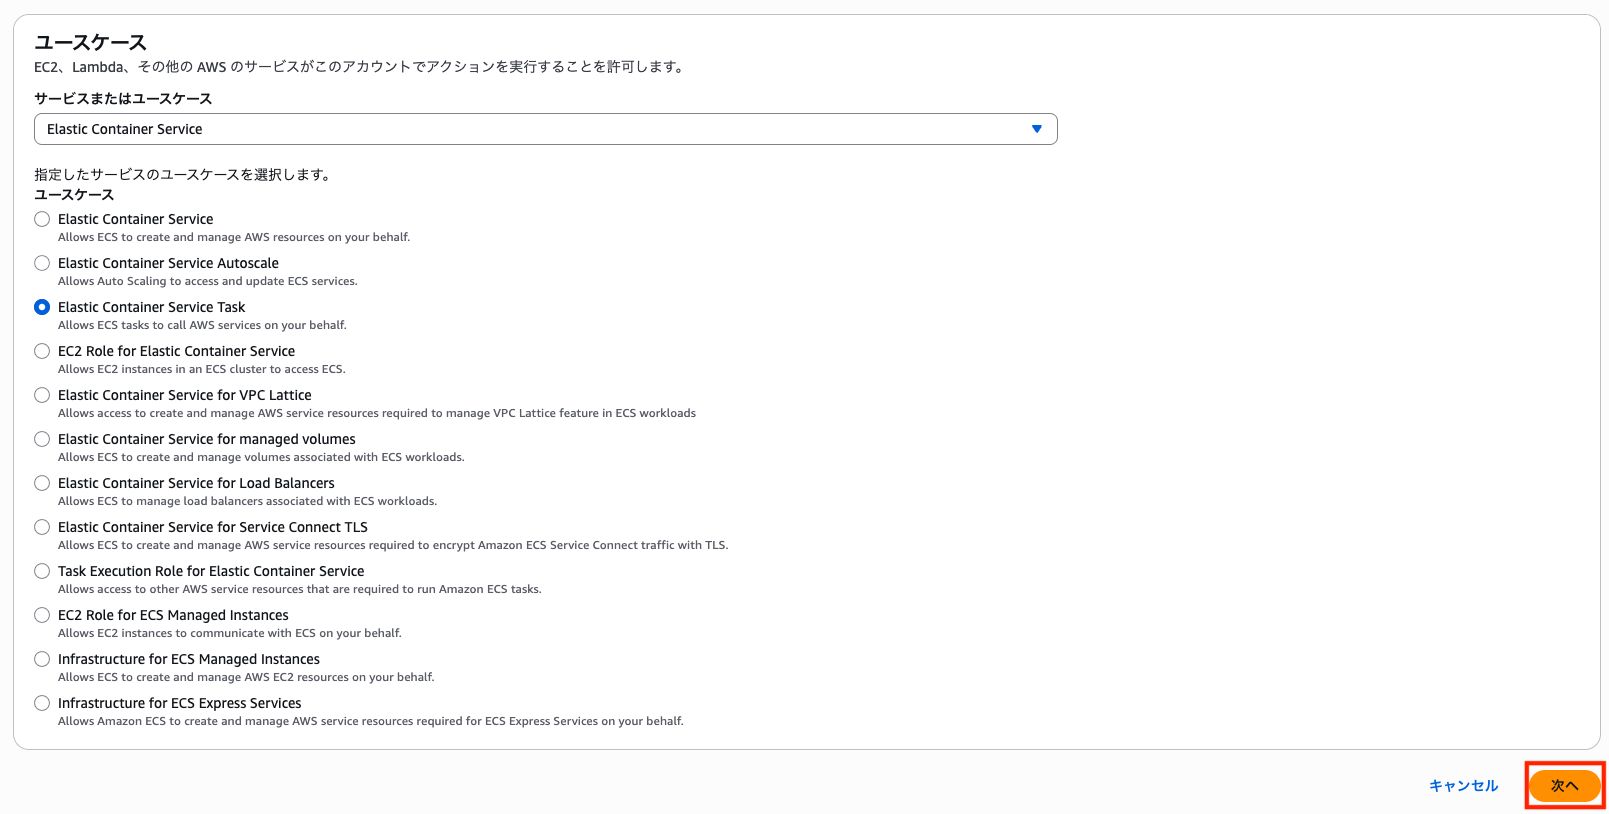Click 'Allows Auto Scaling to access and update ECS services' text
Viewport: 1609px width, 814px height.
point(207,281)
